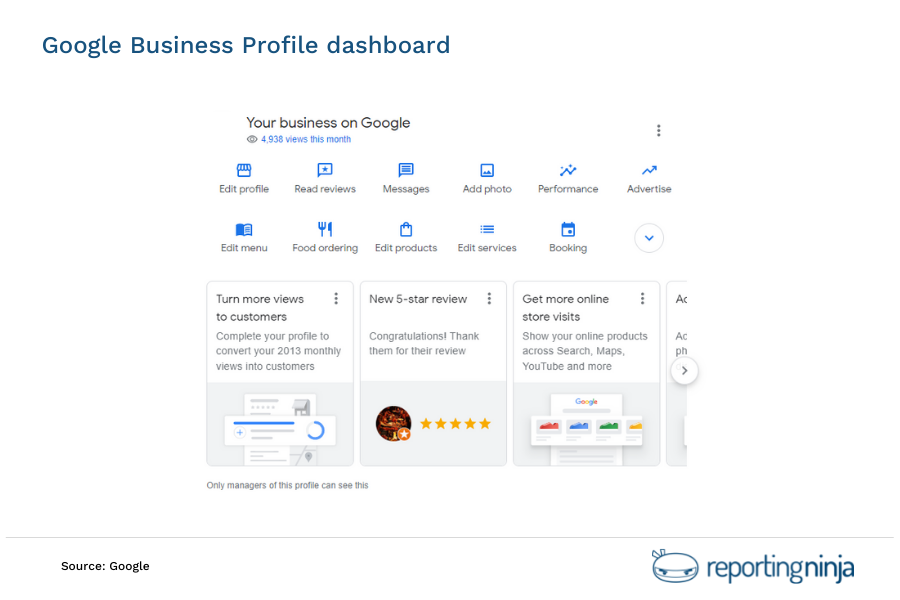This screenshot has width=900, height=600.
Task: View business Performance metrics
Action: [x=567, y=171]
